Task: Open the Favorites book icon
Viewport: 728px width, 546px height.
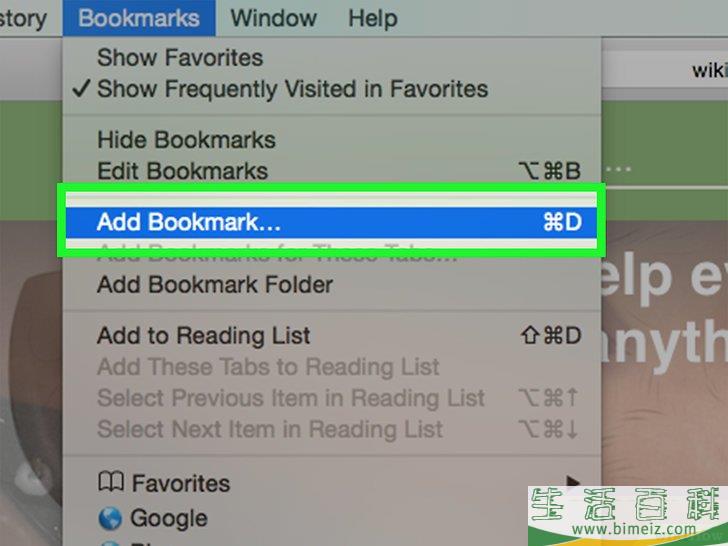Action: coord(110,482)
